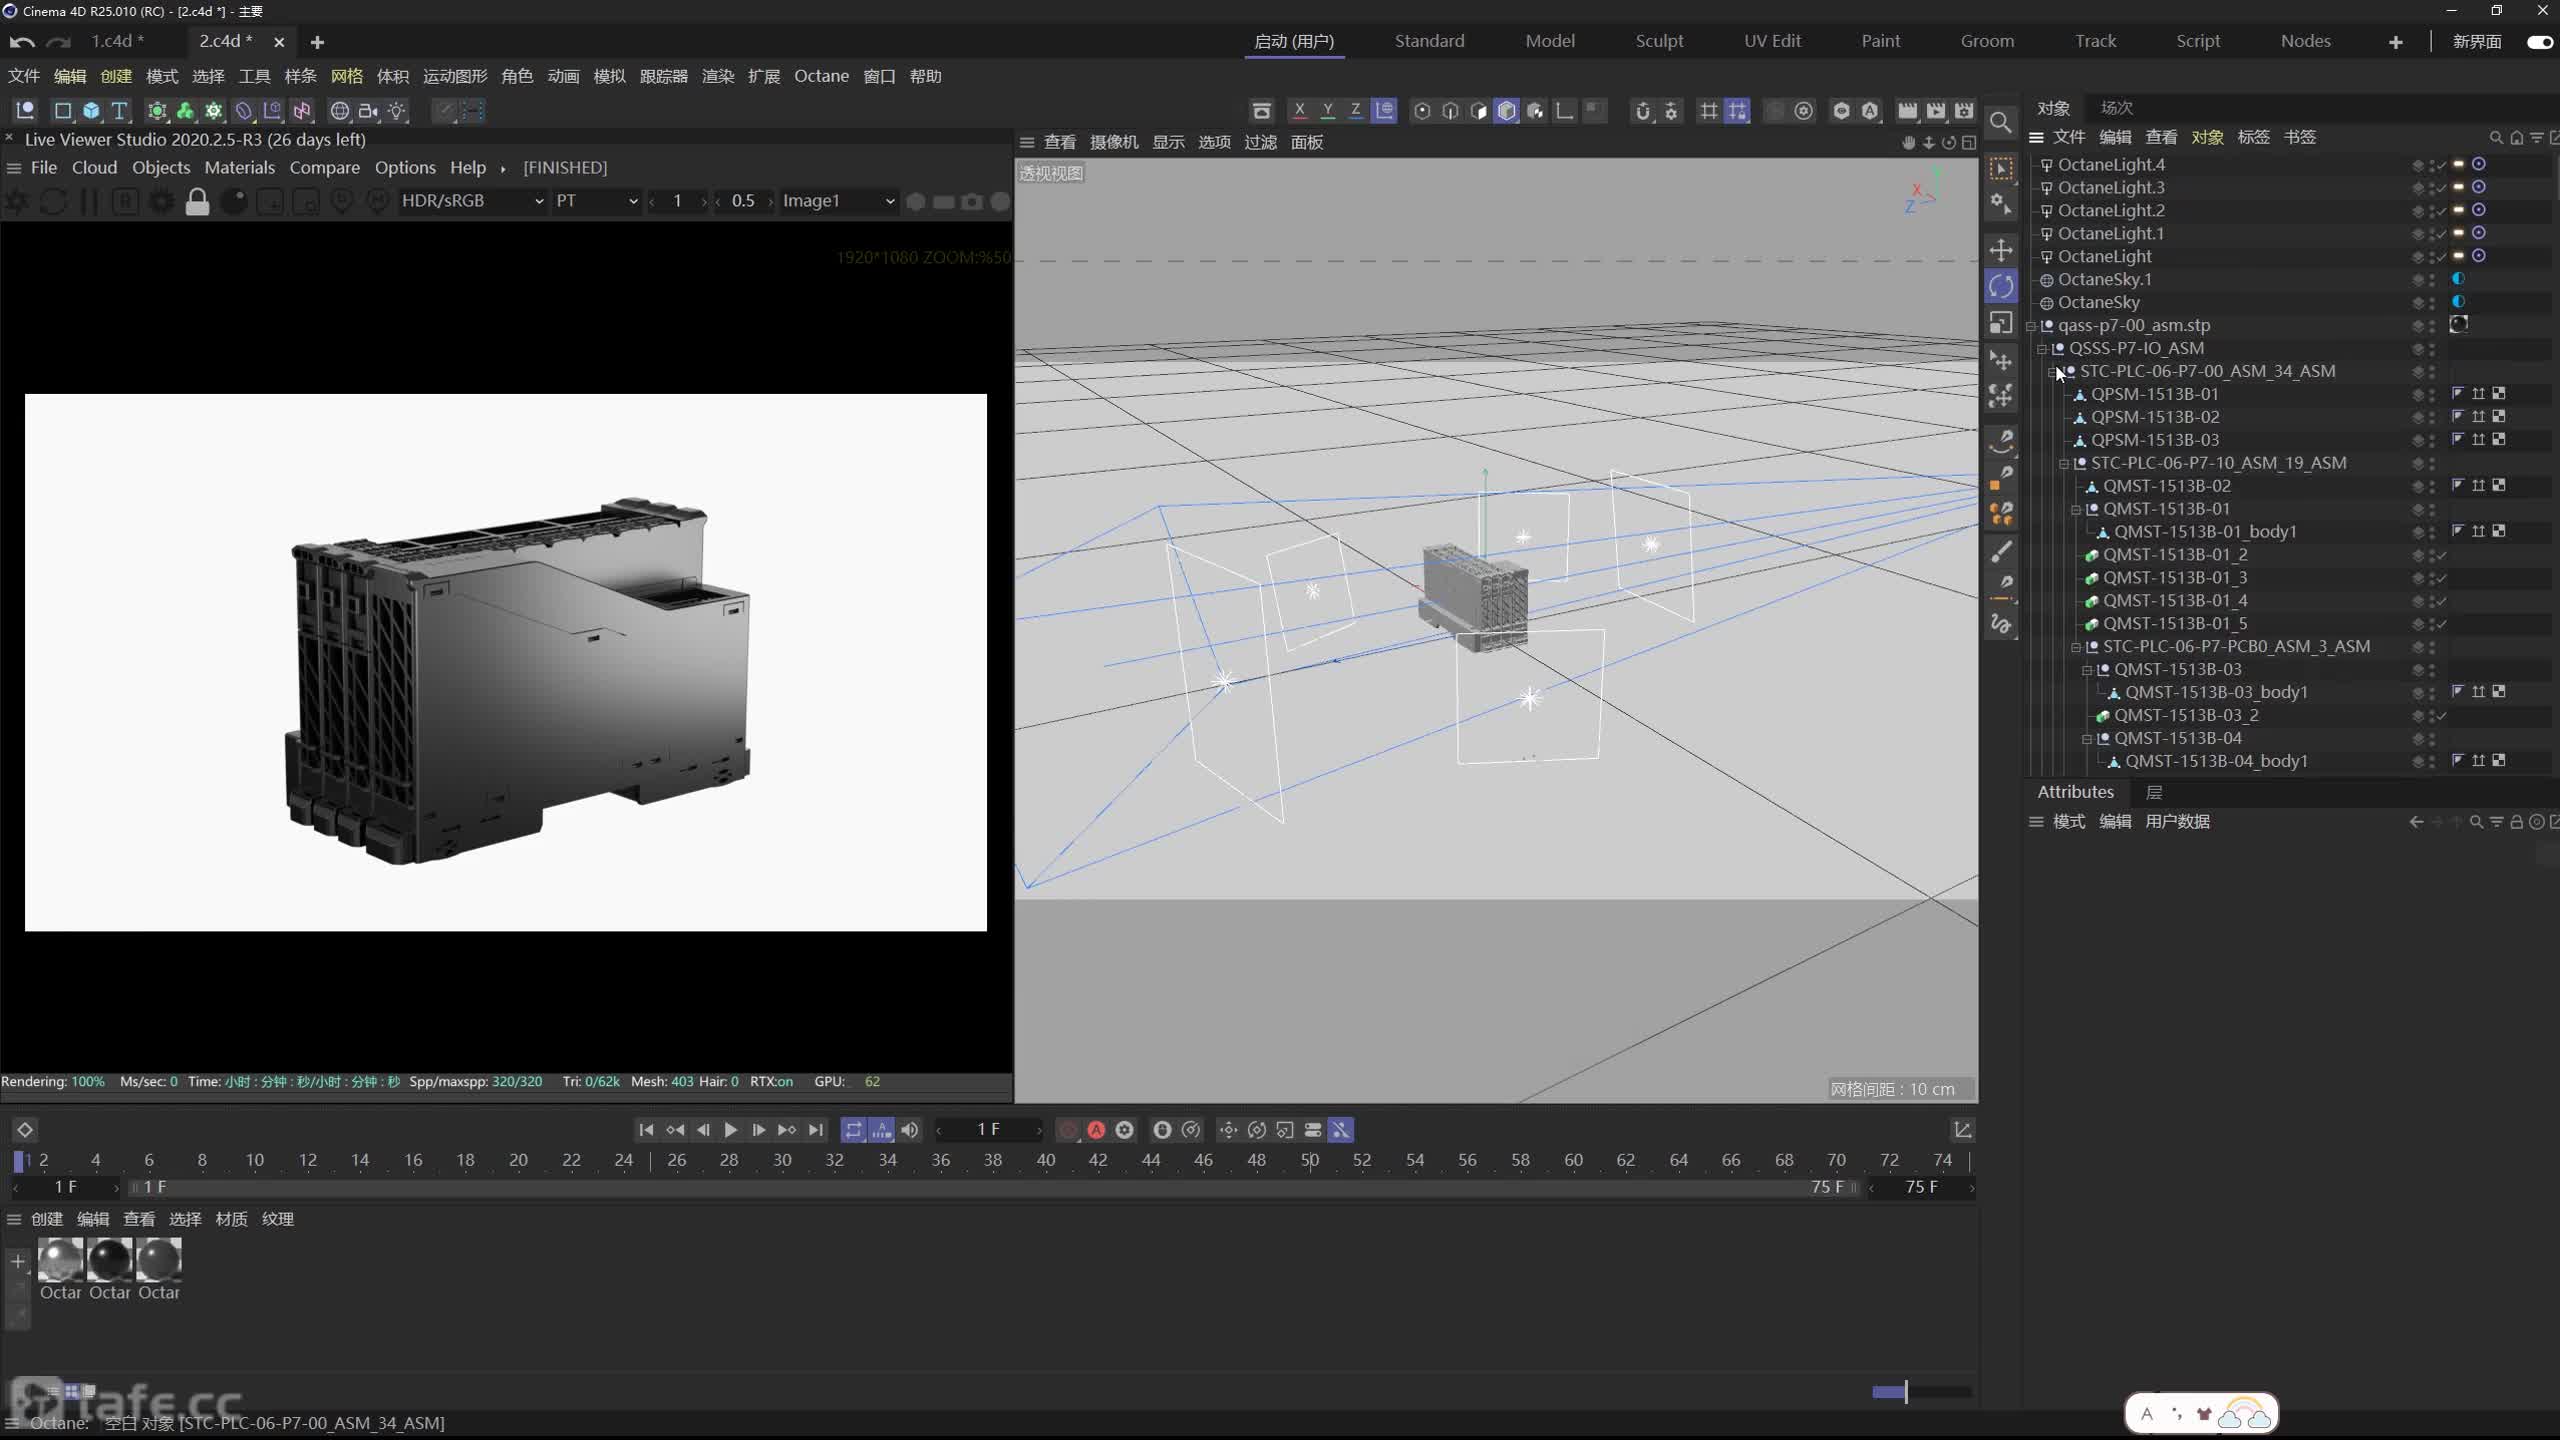2560x1440 pixels.
Task: Open the search magnifier in the side toolbar
Action: coord(2001,122)
